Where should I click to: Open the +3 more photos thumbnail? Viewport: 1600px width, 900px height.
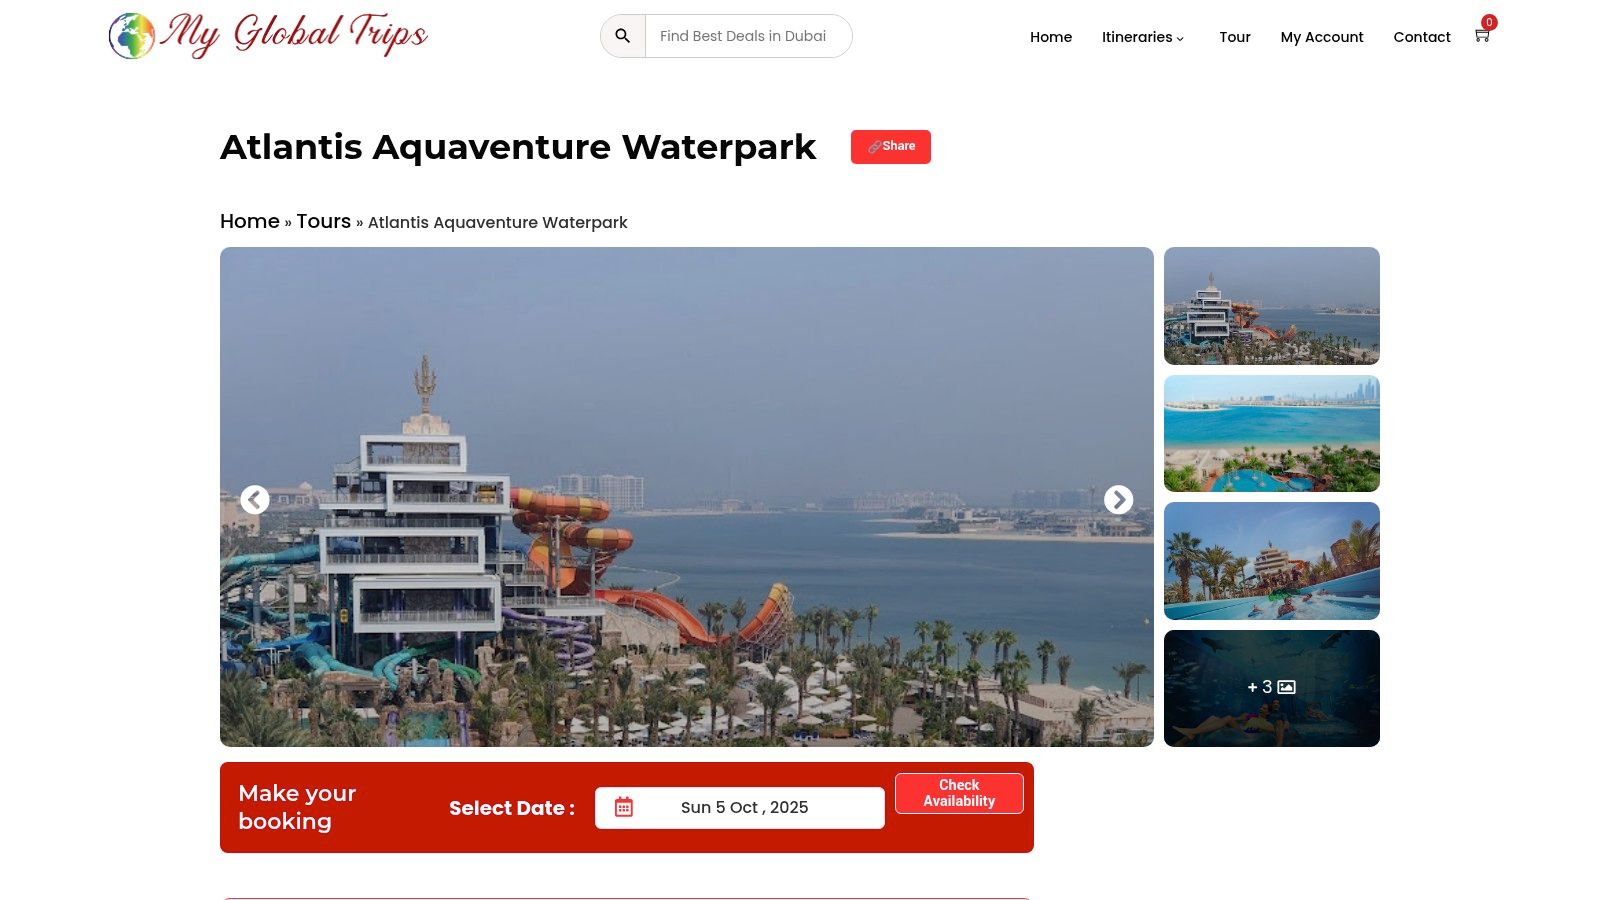click(1271, 688)
